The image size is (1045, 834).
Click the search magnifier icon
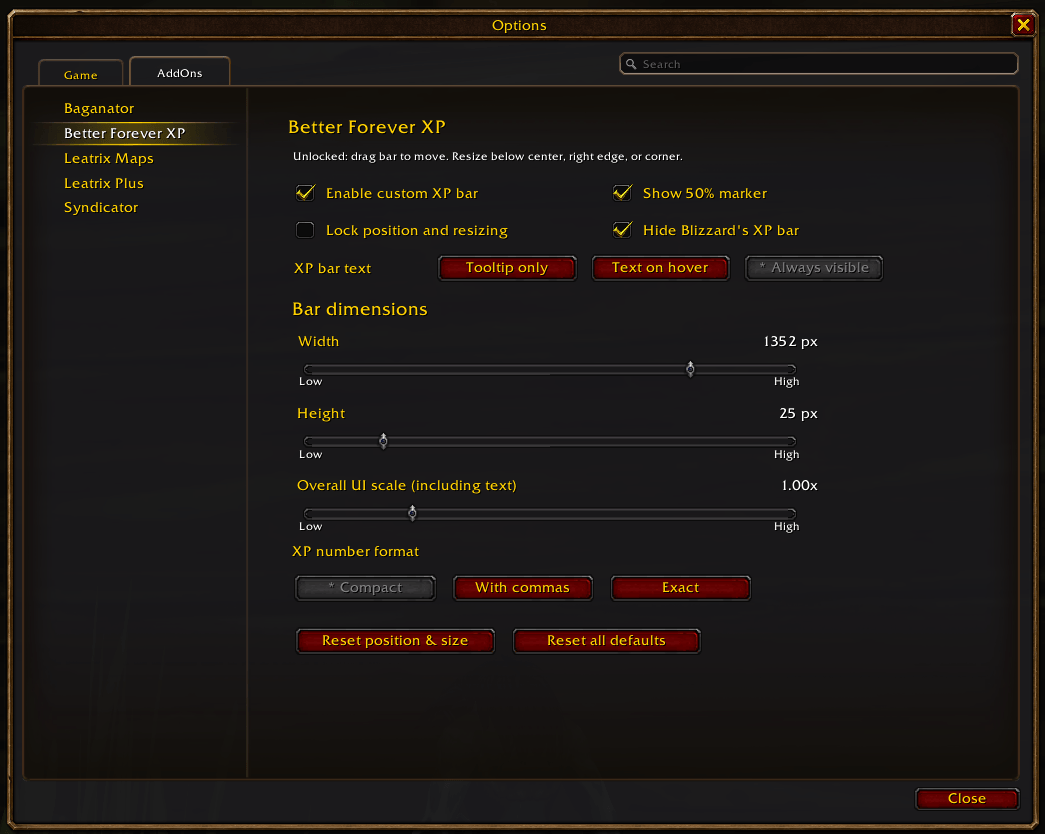[x=630, y=64]
